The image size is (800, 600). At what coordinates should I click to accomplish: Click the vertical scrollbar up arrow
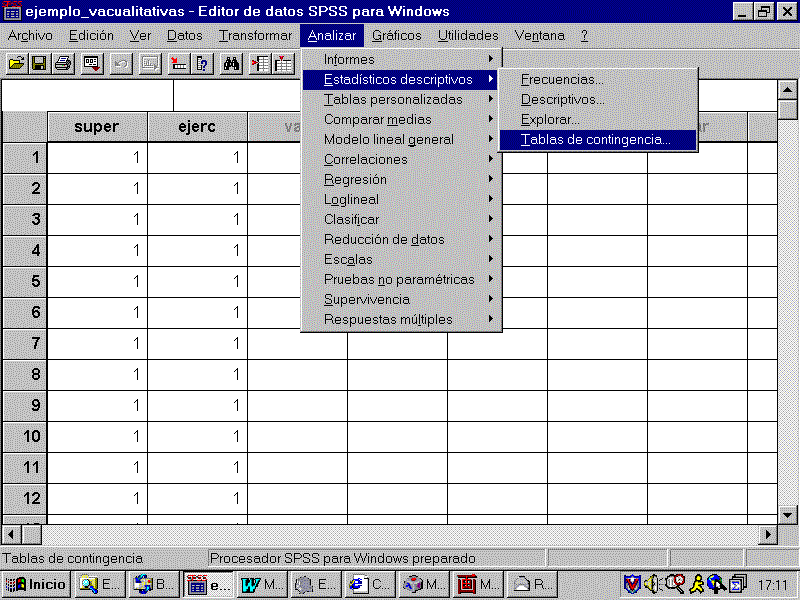click(788, 90)
